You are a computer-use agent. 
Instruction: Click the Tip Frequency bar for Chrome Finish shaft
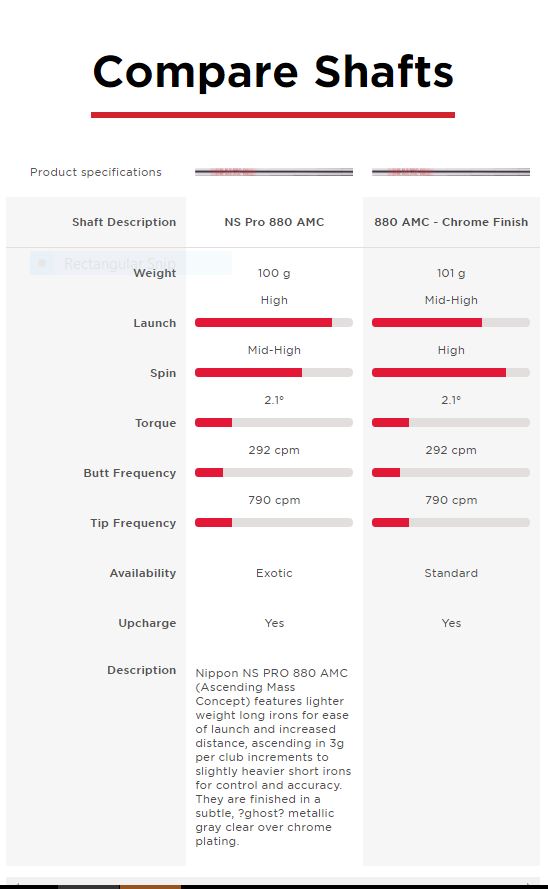point(451,522)
